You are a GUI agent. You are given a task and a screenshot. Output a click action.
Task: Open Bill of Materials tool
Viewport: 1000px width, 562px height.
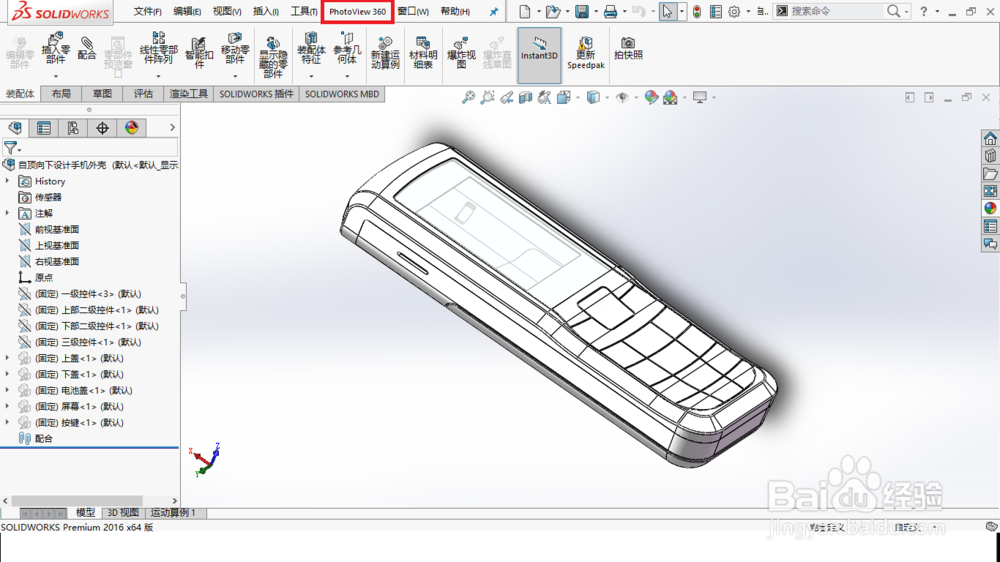pos(423,54)
